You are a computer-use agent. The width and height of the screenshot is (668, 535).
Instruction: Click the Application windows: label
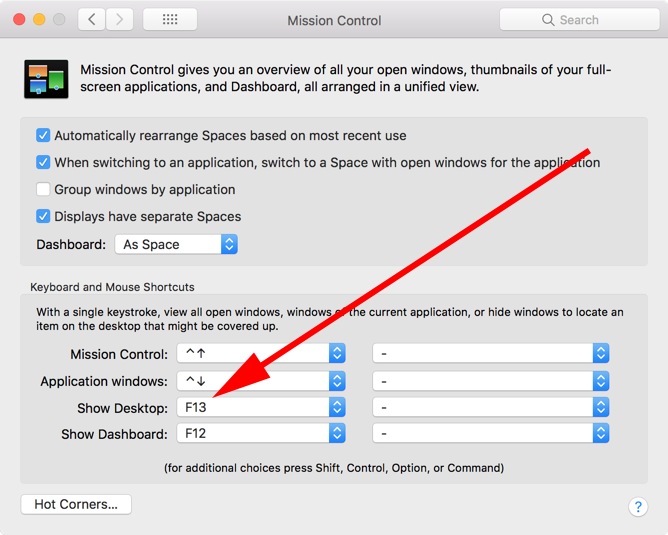click(x=104, y=381)
